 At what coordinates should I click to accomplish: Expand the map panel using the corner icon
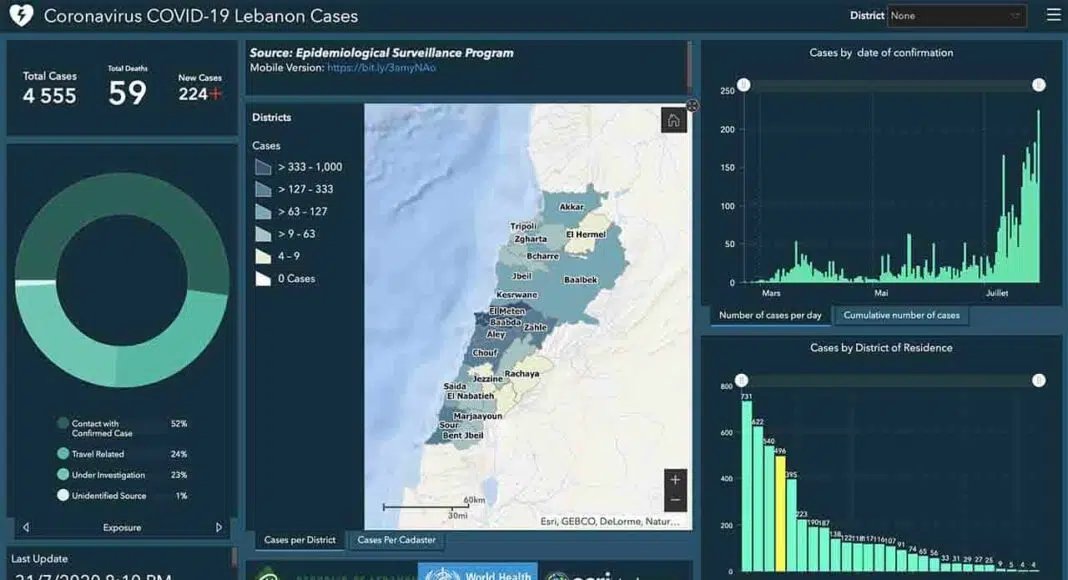point(692,105)
